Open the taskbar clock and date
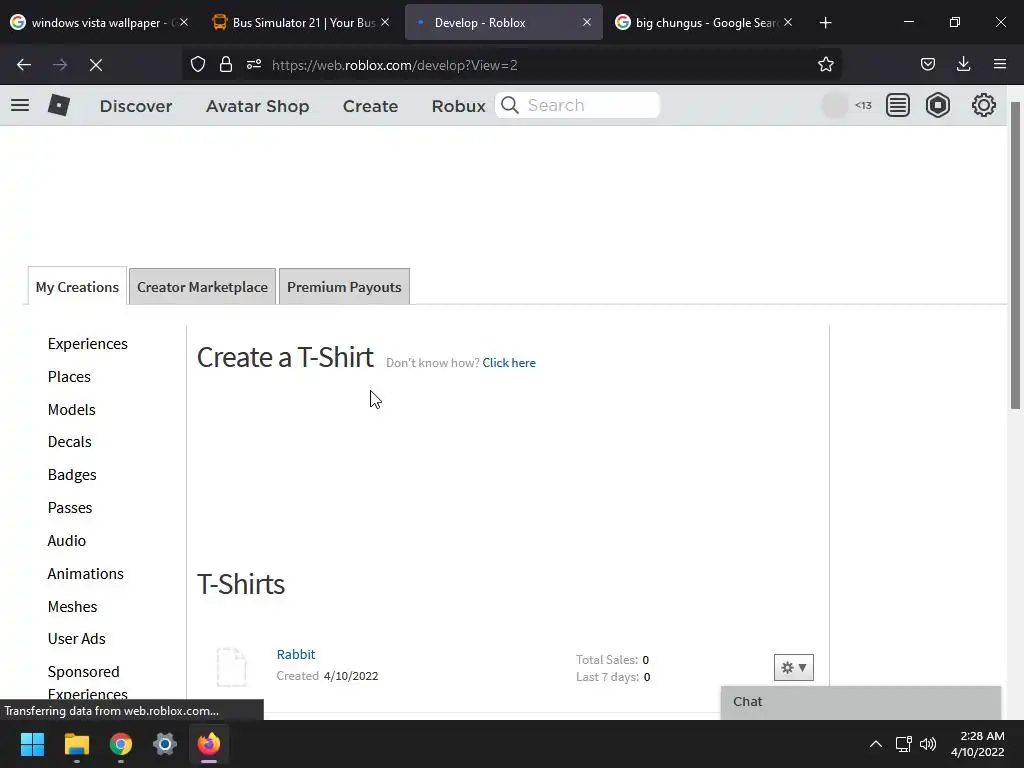Image resolution: width=1024 pixels, height=768 pixels. coord(977,744)
